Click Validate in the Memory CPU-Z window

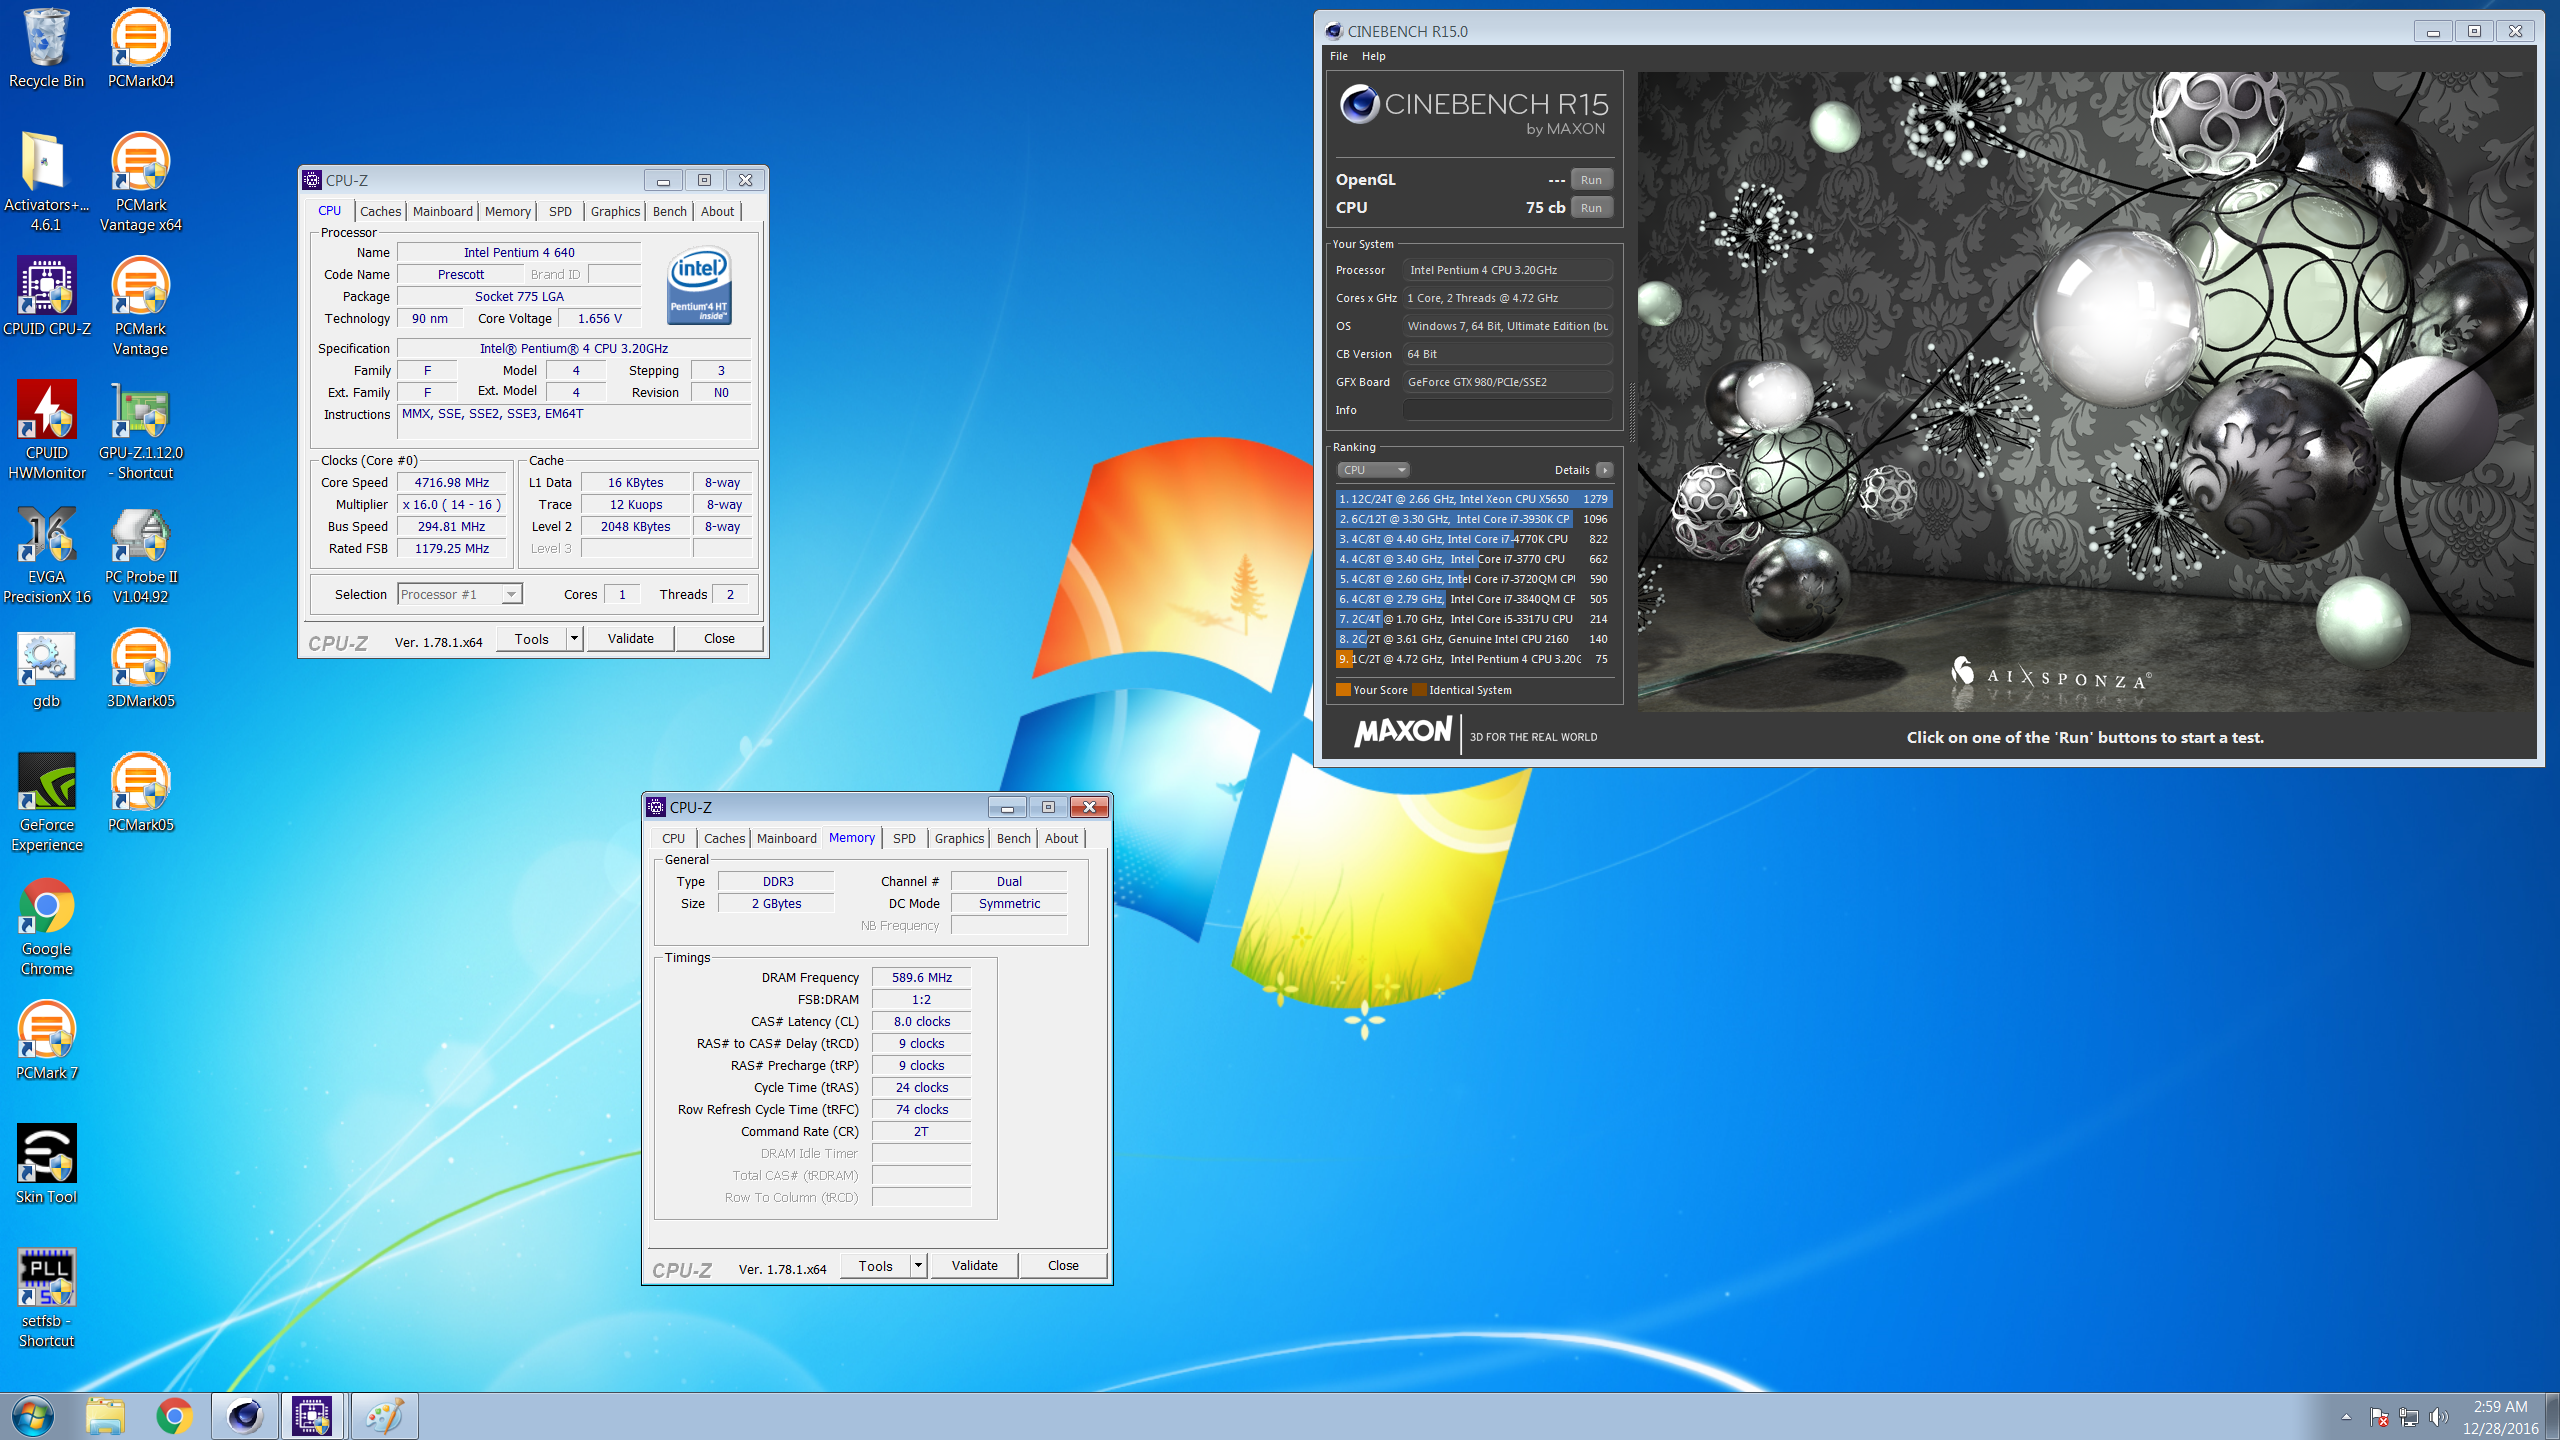pyautogui.click(x=975, y=1265)
